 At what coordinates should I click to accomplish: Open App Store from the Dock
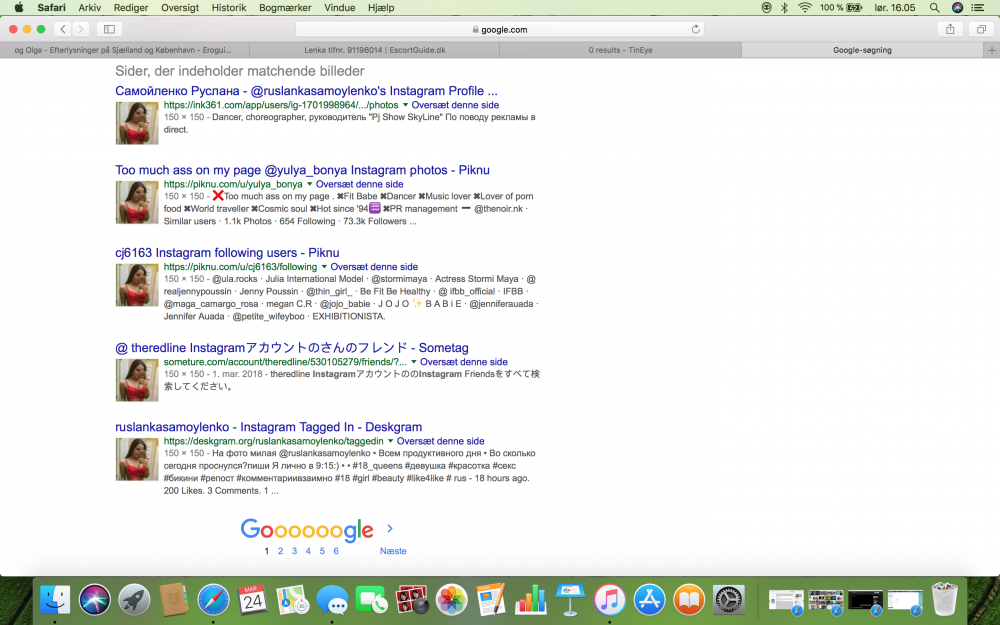[649, 600]
